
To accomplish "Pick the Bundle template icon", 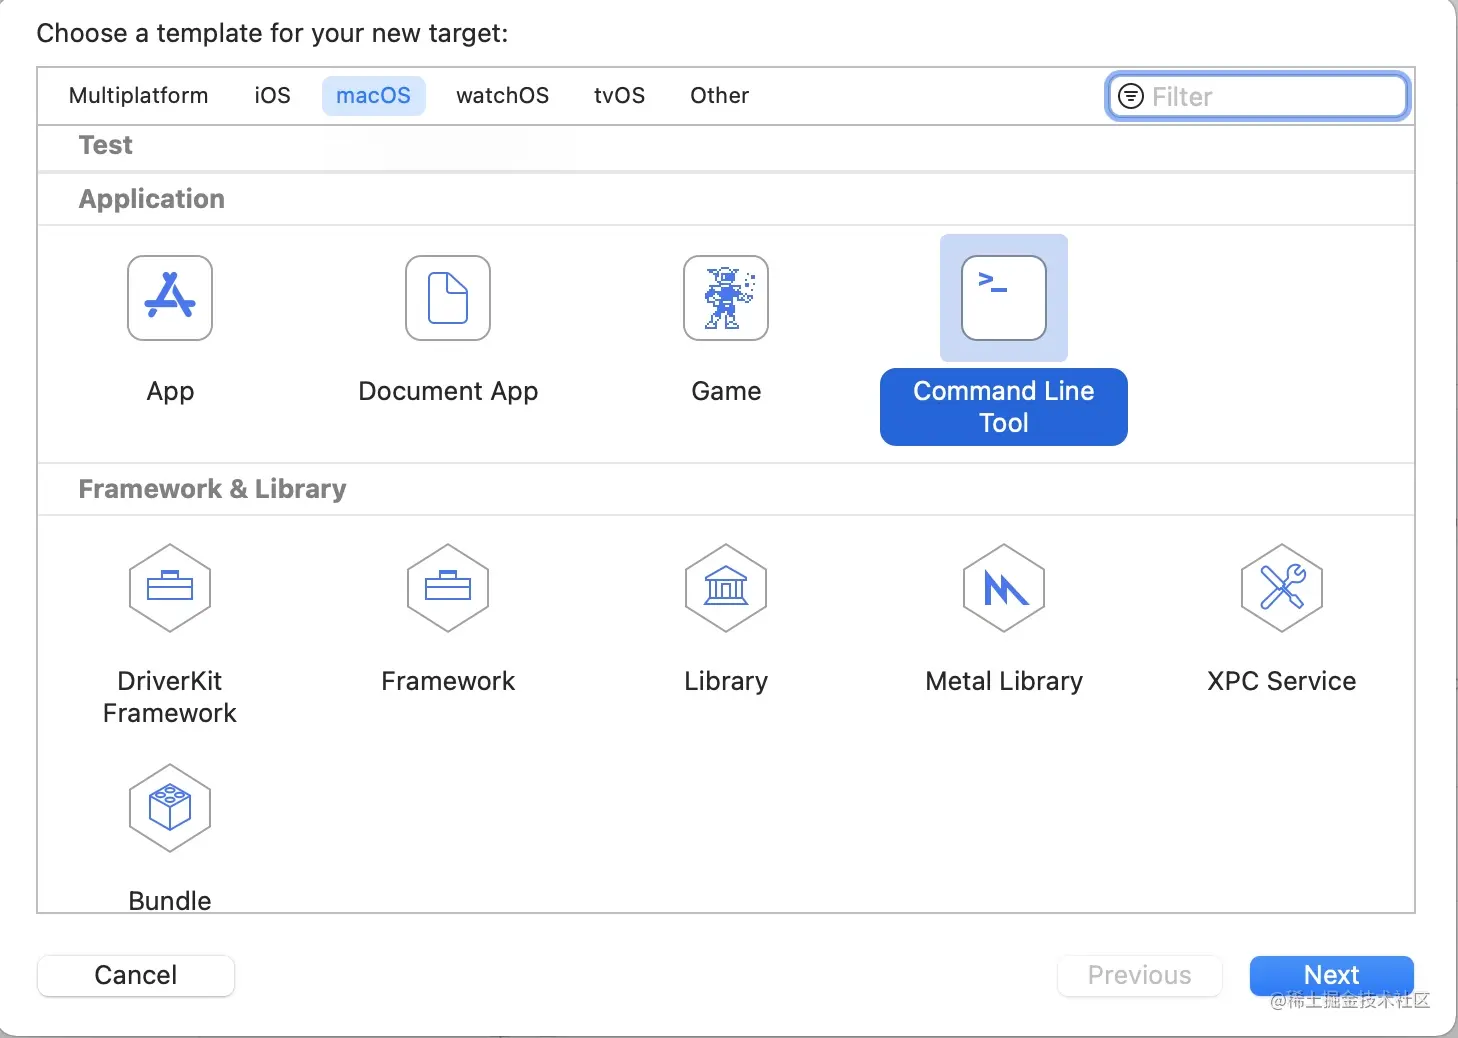I will pyautogui.click(x=170, y=808).
